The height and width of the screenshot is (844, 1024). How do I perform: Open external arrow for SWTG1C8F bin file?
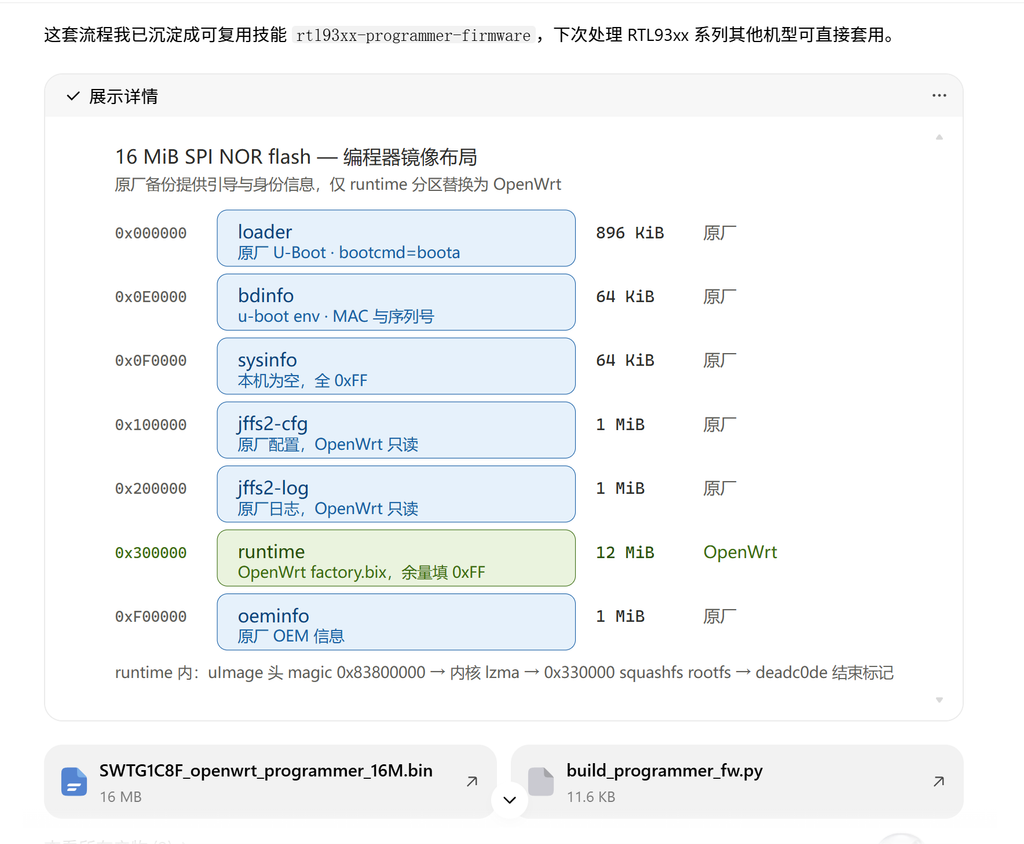[472, 781]
